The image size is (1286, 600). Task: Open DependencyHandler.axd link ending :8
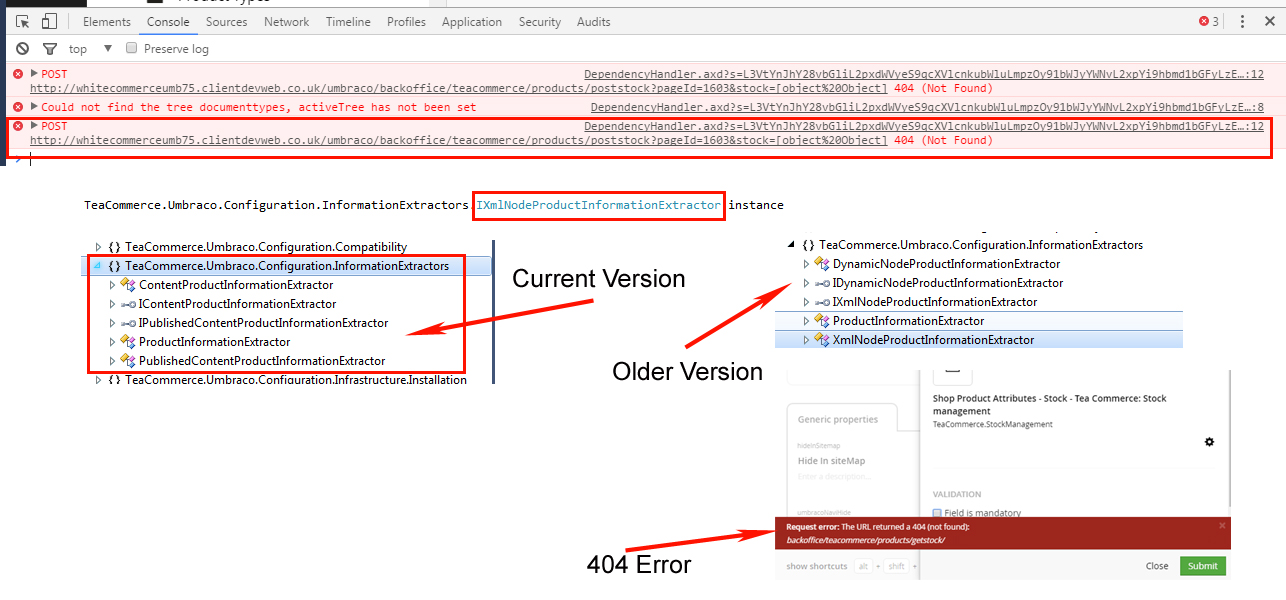[927, 107]
